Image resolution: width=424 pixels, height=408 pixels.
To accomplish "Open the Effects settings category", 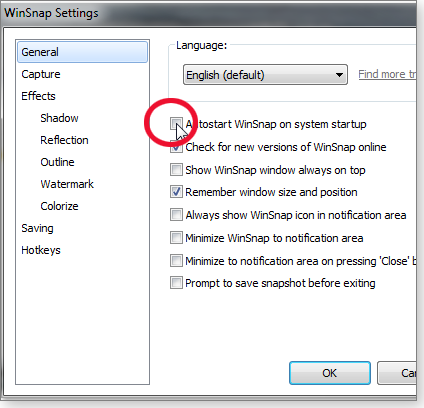I will pos(38,96).
